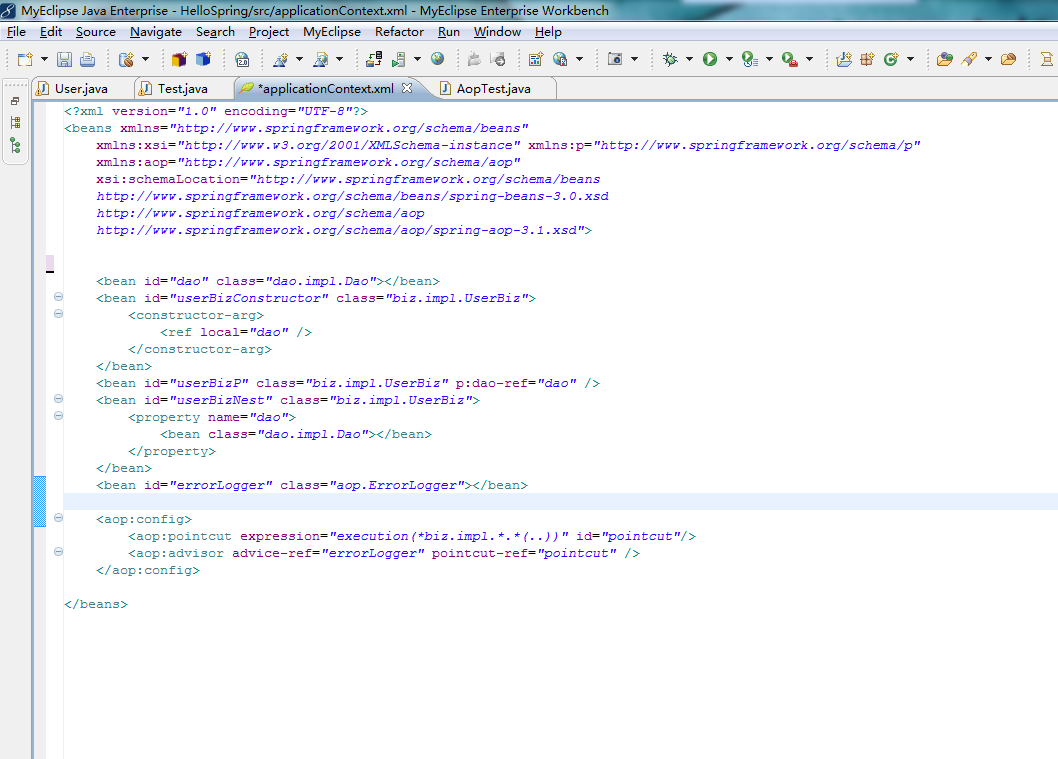Open the web browser globe icon

click(438, 59)
